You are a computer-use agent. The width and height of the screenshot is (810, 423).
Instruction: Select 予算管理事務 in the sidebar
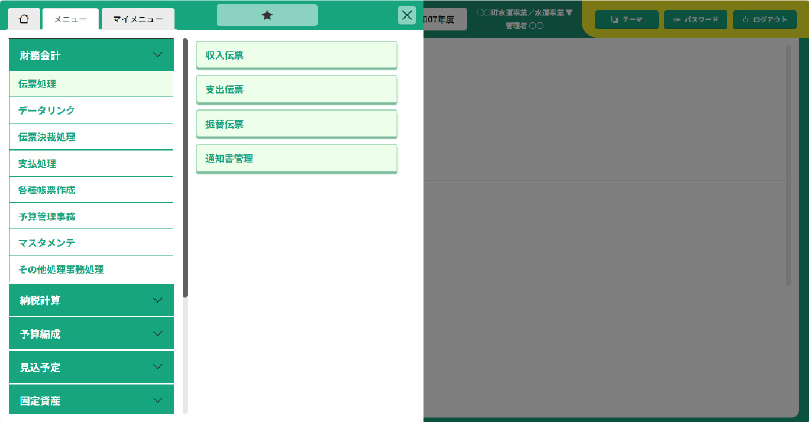[x=91, y=216]
